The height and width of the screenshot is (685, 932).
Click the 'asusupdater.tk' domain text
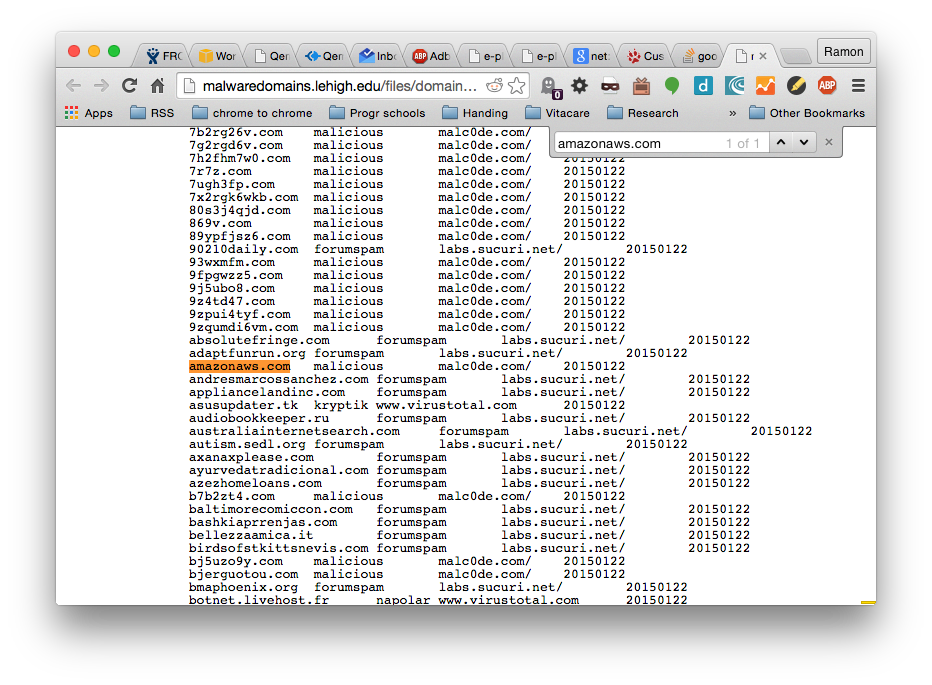pyautogui.click(x=244, y=405)
